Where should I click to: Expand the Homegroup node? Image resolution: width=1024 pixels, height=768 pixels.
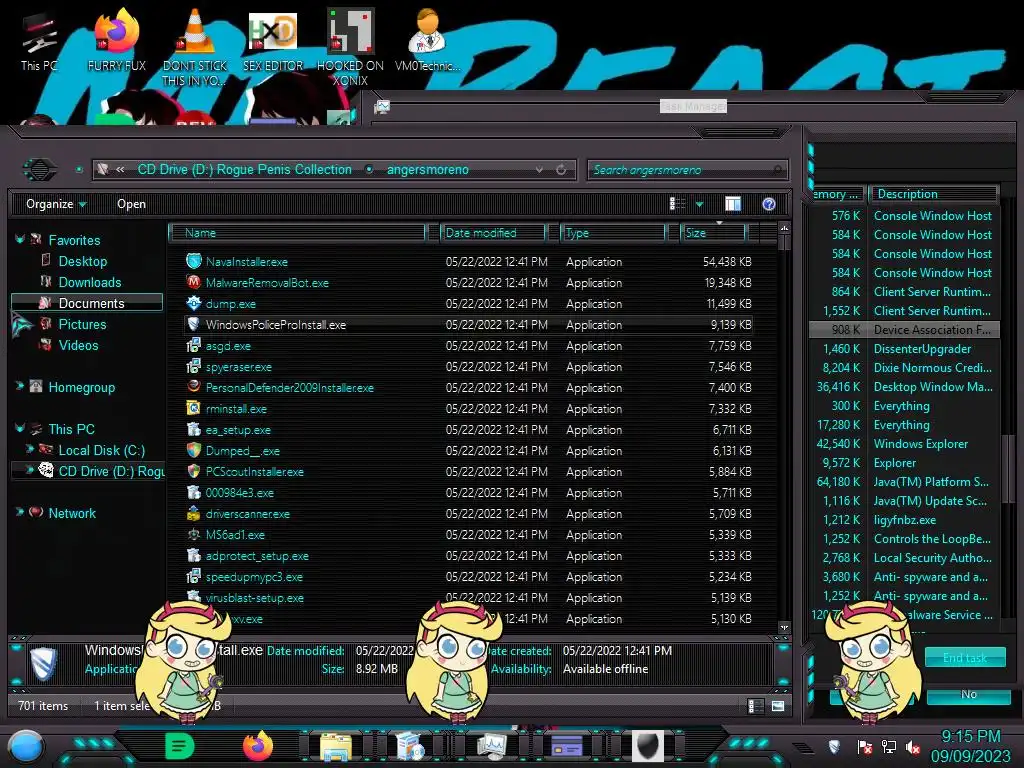pyautogui.click(x=20, y=386)
